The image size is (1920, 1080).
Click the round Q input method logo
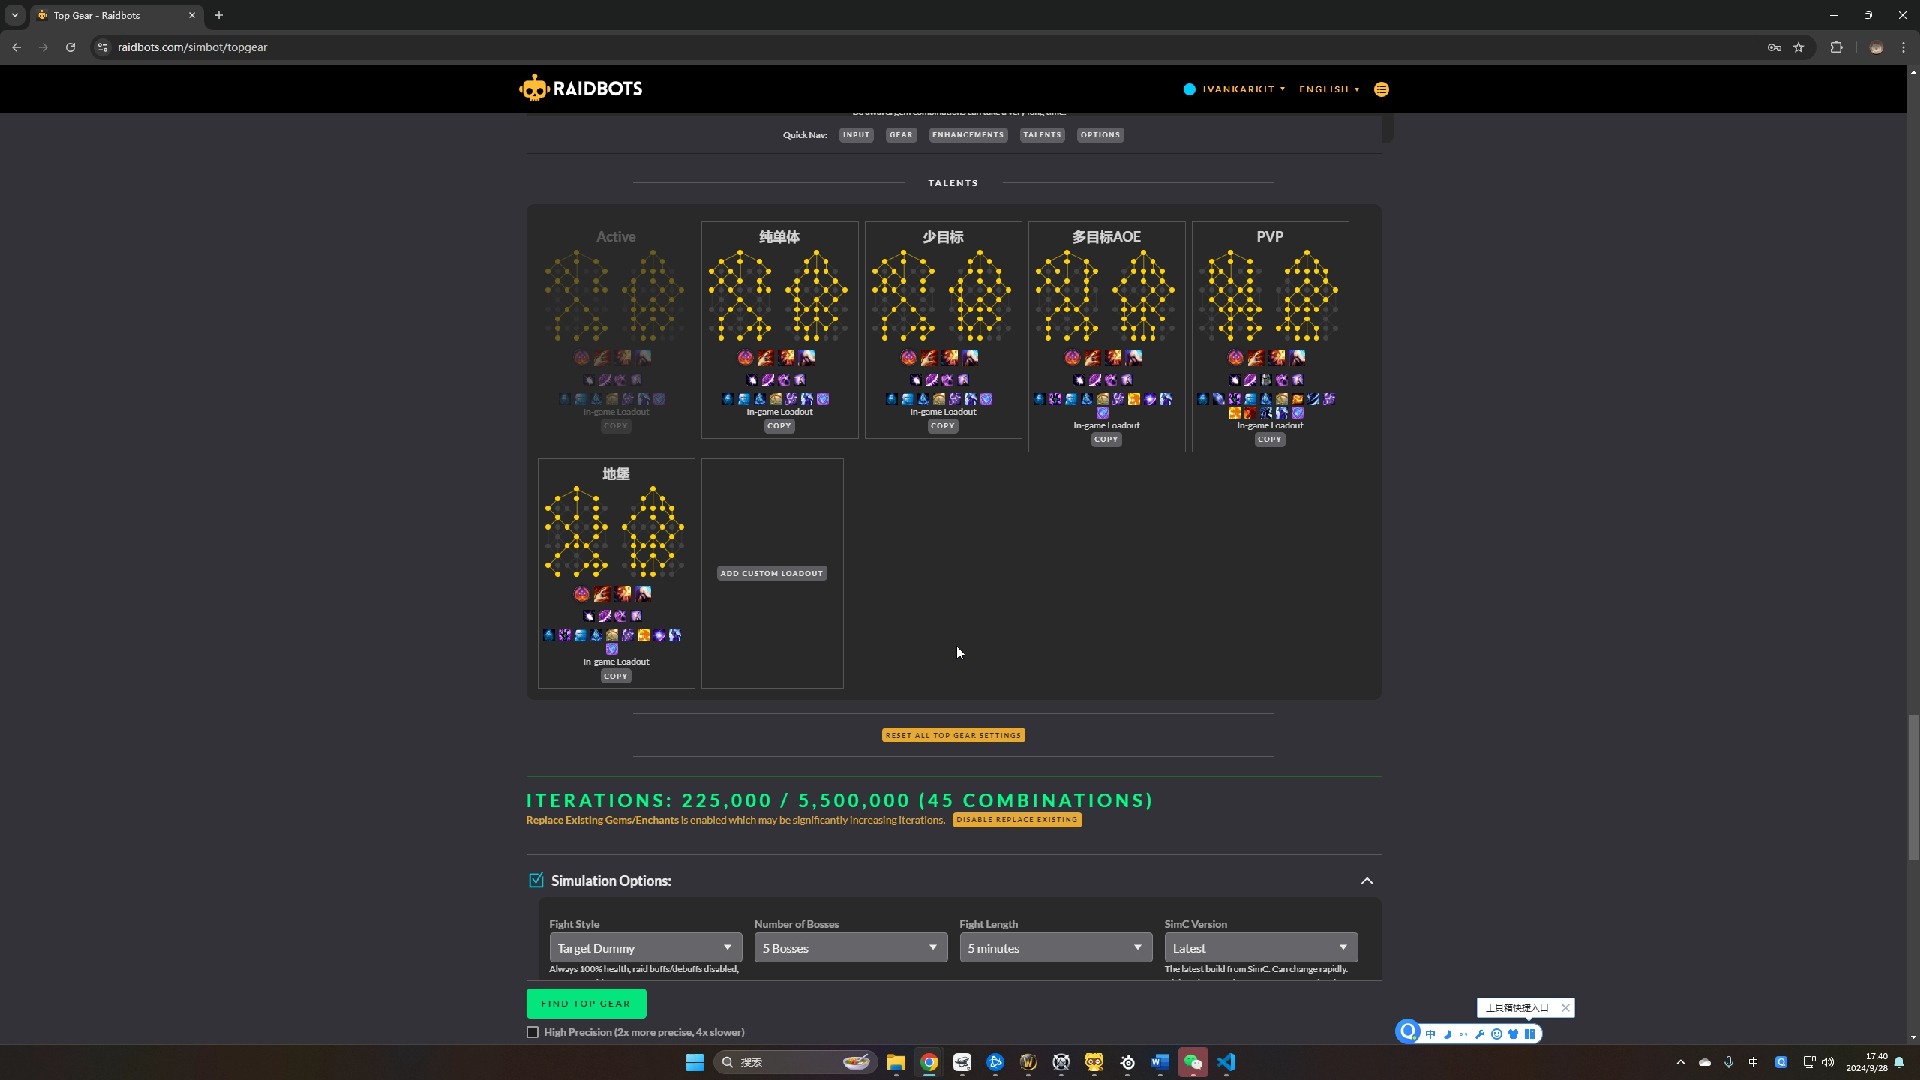(1408, 1031)
